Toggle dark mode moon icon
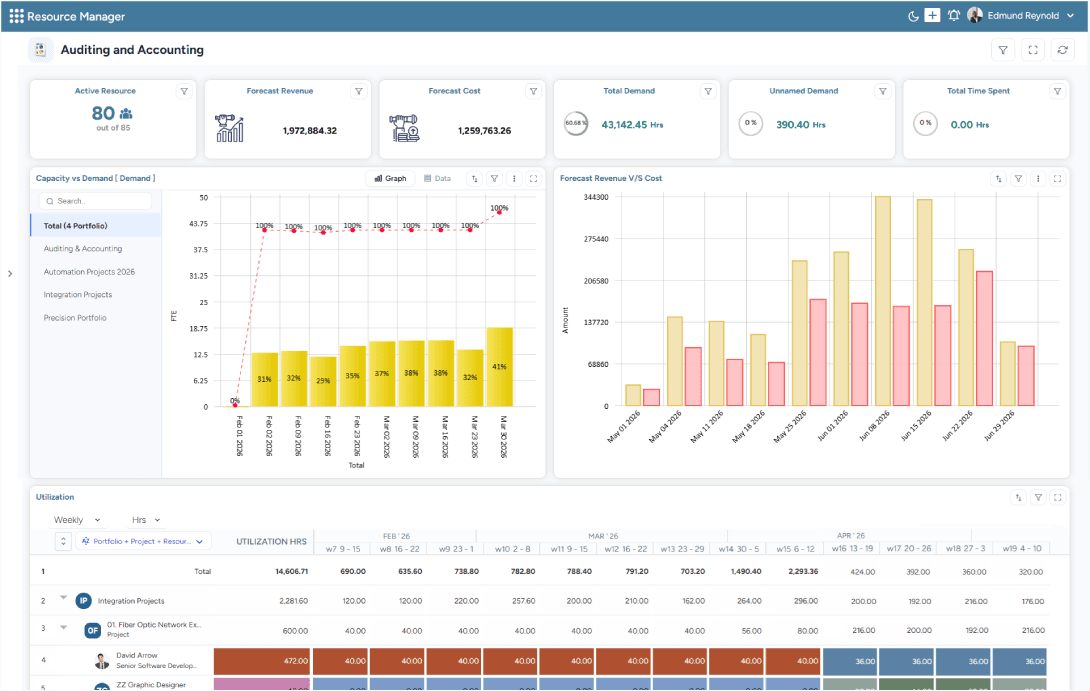Image resolution: width=1090 pixels, height=691 pixels. 913,16
